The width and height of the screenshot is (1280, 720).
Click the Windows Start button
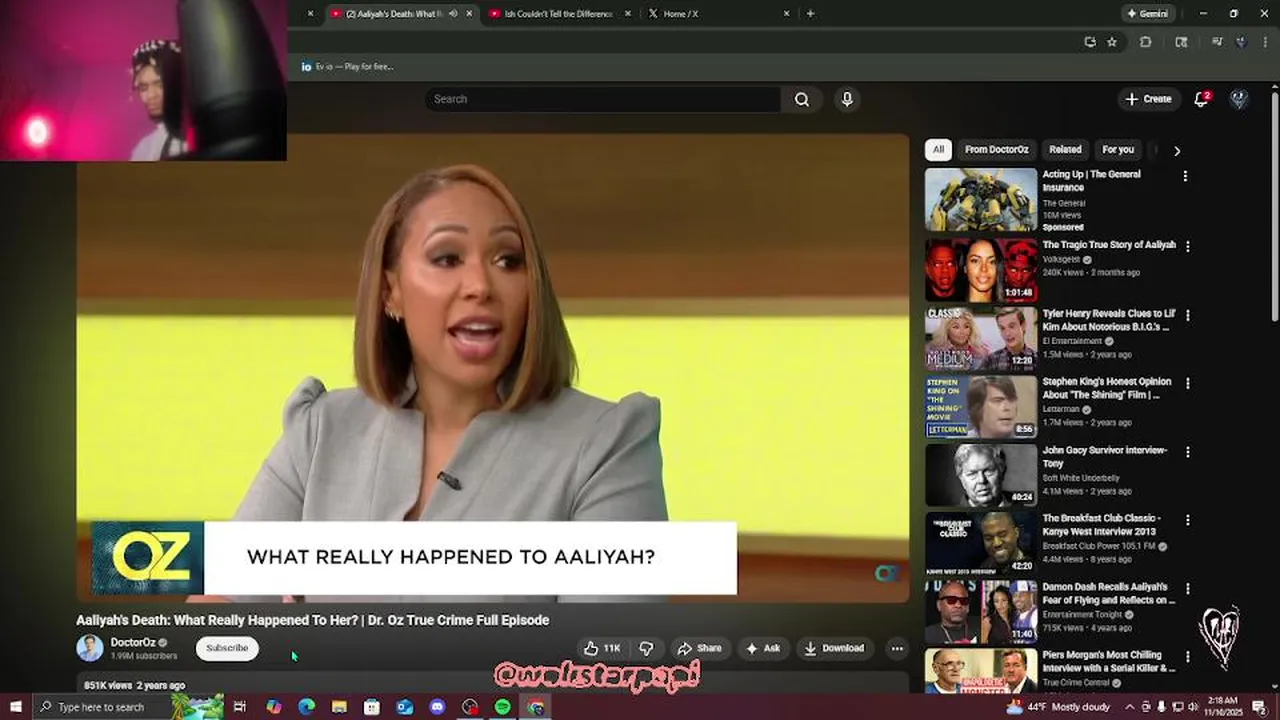coord(15,707)
